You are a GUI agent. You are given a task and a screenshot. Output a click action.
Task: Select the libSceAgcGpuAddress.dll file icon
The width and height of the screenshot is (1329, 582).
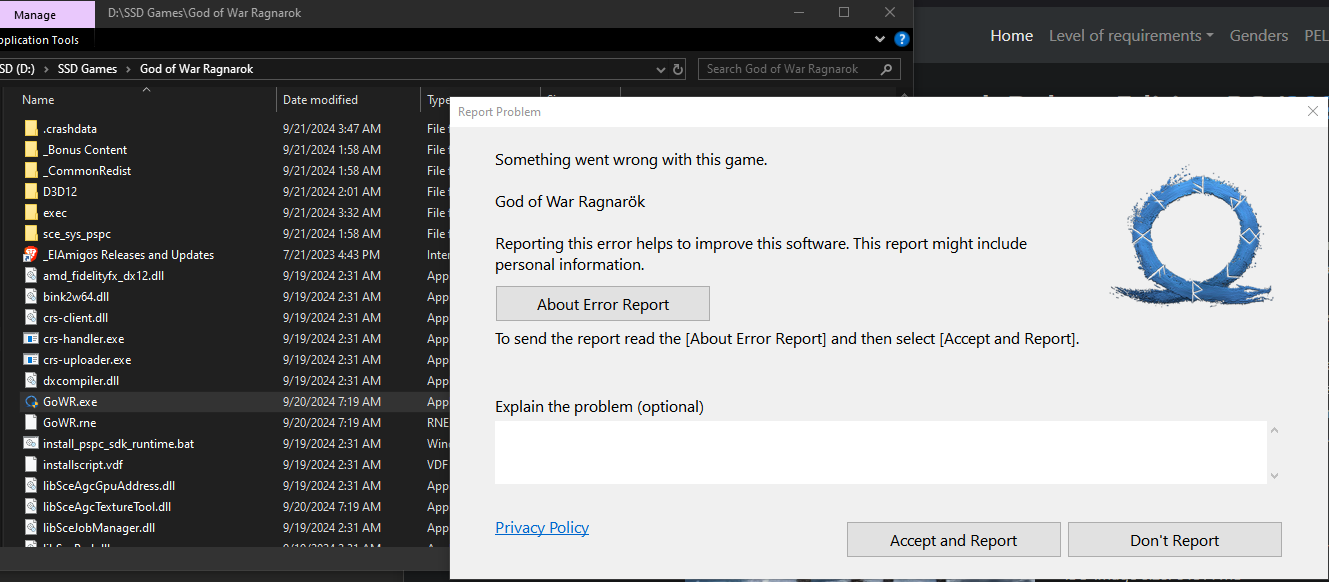[x=30, y=486]
